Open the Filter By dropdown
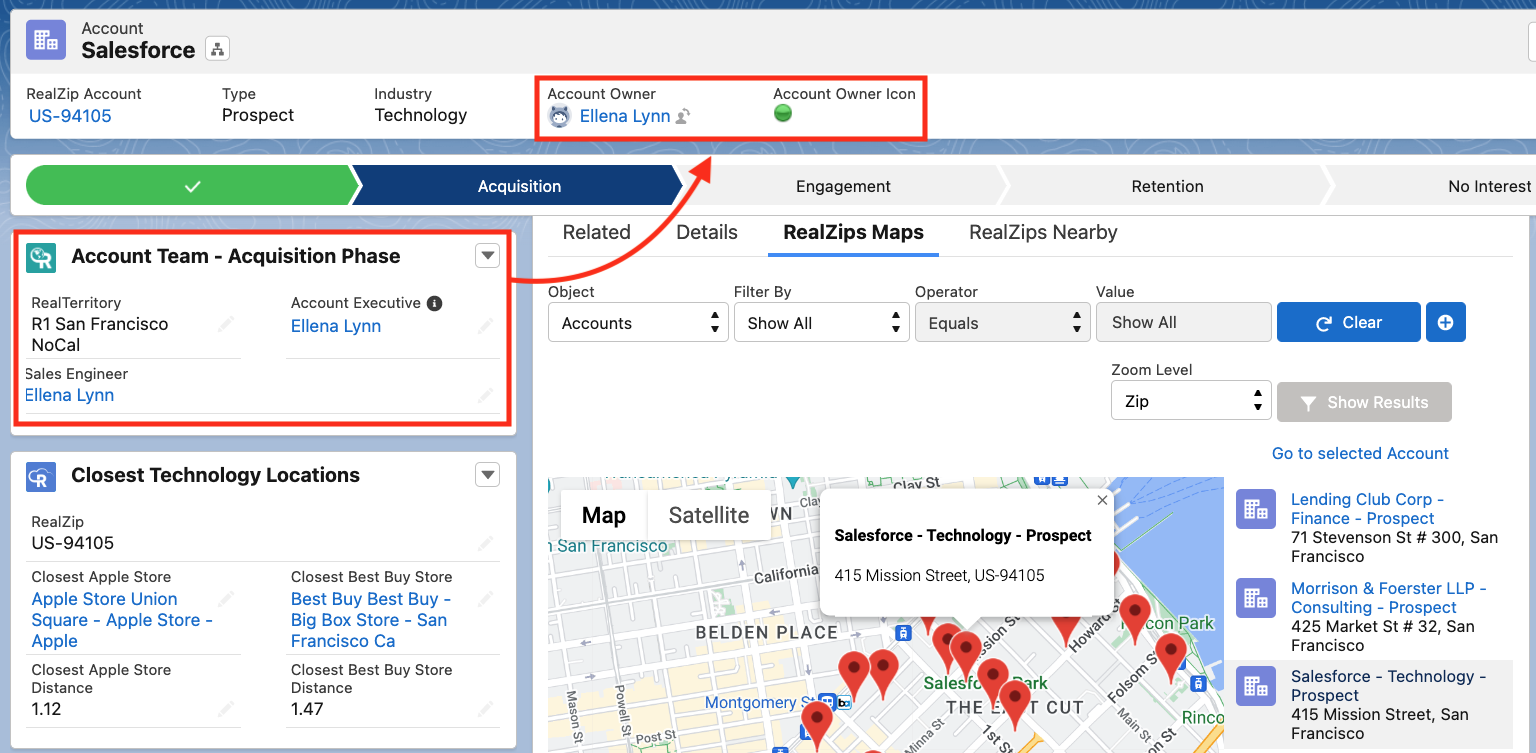The image size is (1536, 753). 822,323
